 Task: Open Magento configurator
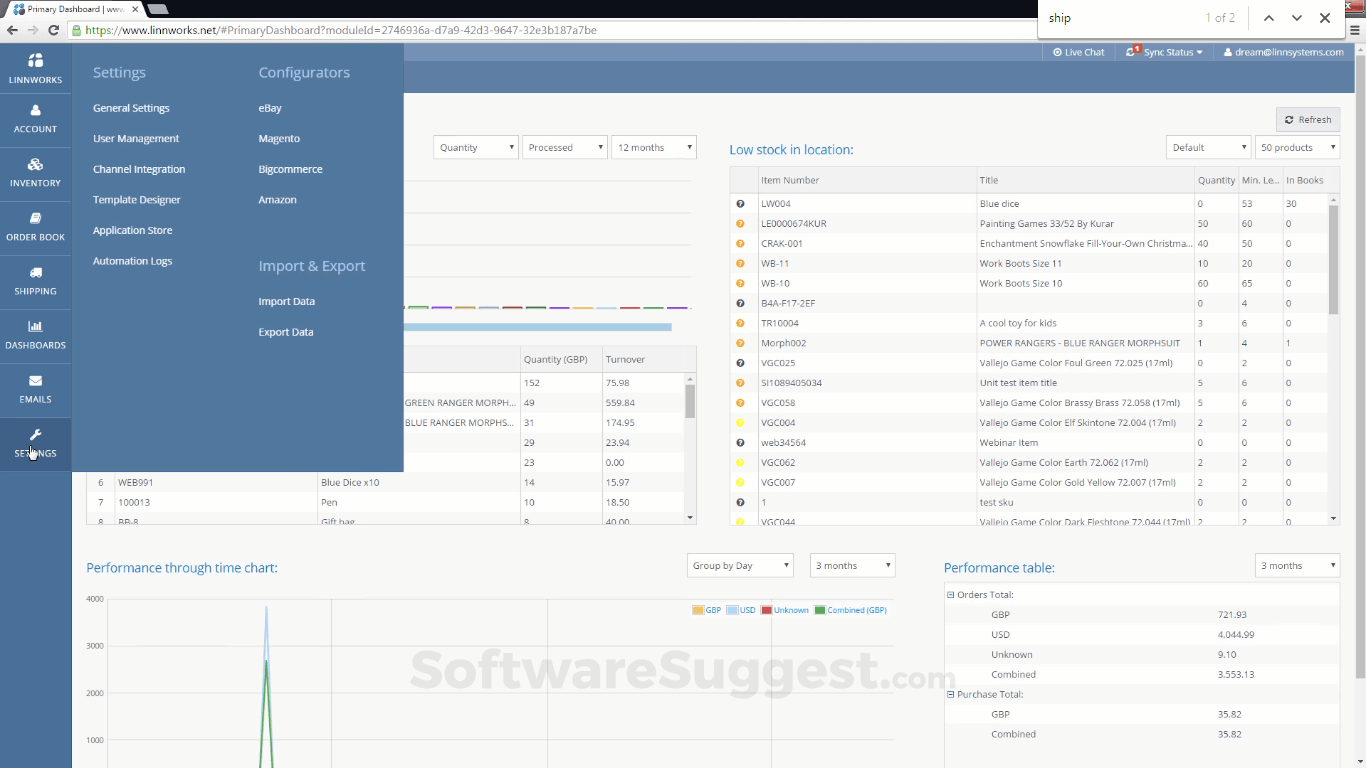(x=279, y=139)
